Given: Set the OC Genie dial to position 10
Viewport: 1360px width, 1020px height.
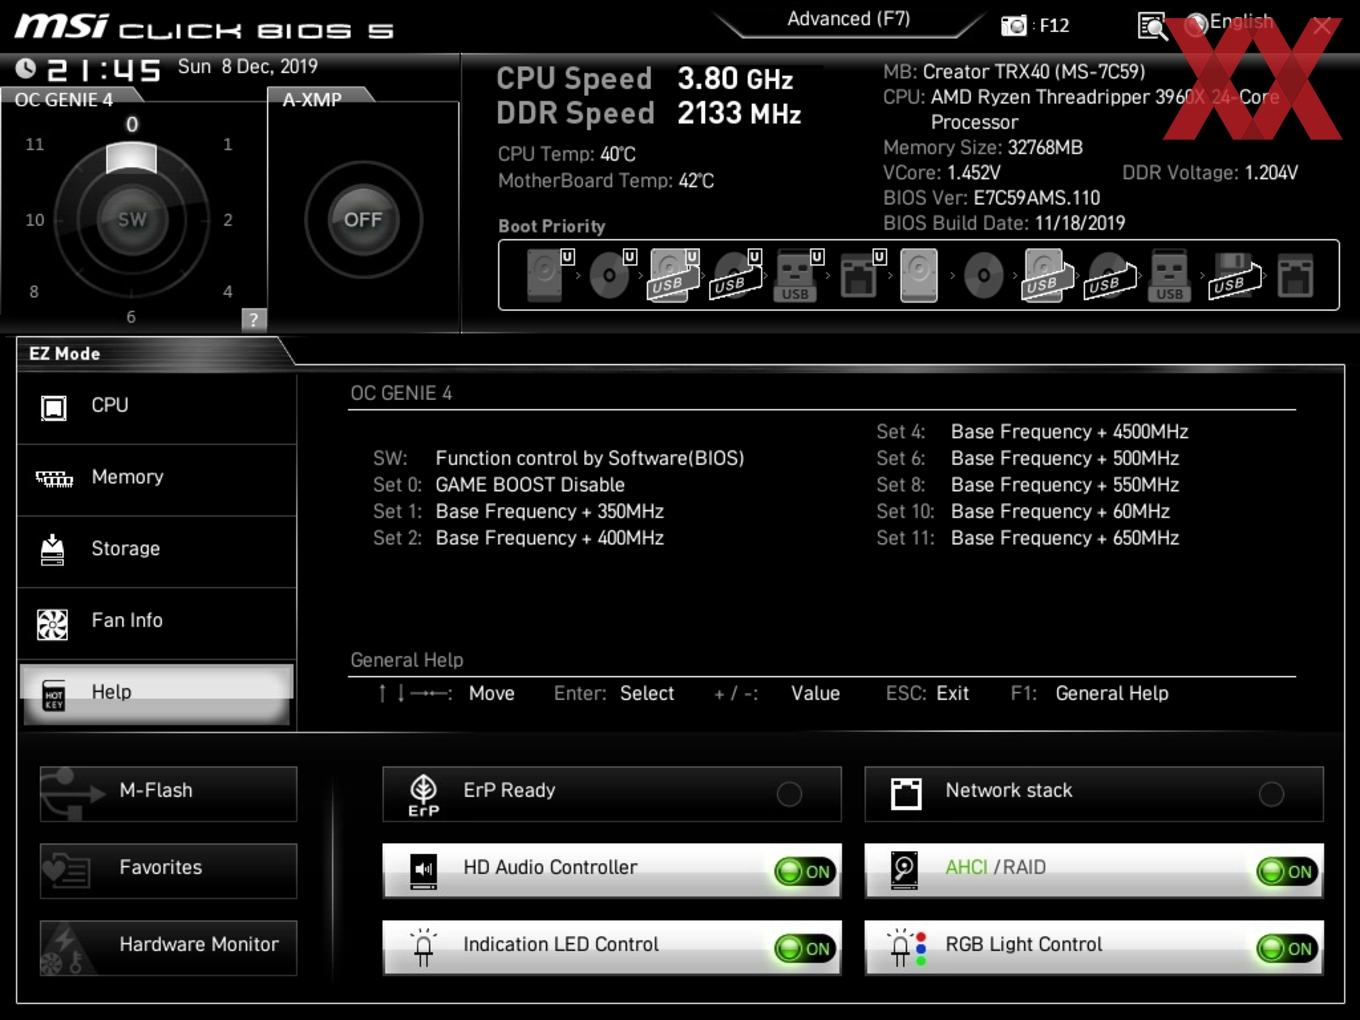Looking at the screenshot, I should (35, 219).
